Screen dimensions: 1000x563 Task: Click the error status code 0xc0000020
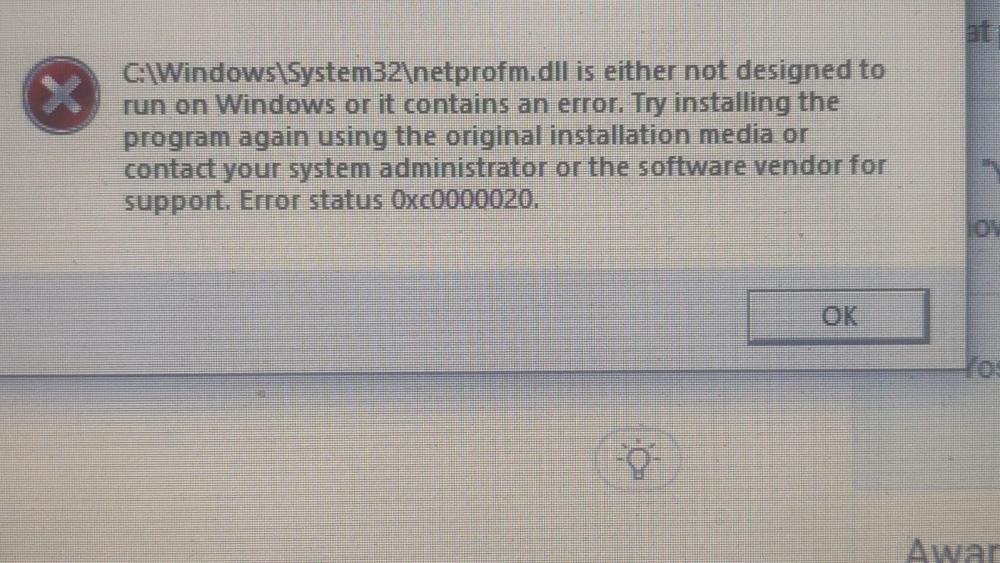pos(464,201)
